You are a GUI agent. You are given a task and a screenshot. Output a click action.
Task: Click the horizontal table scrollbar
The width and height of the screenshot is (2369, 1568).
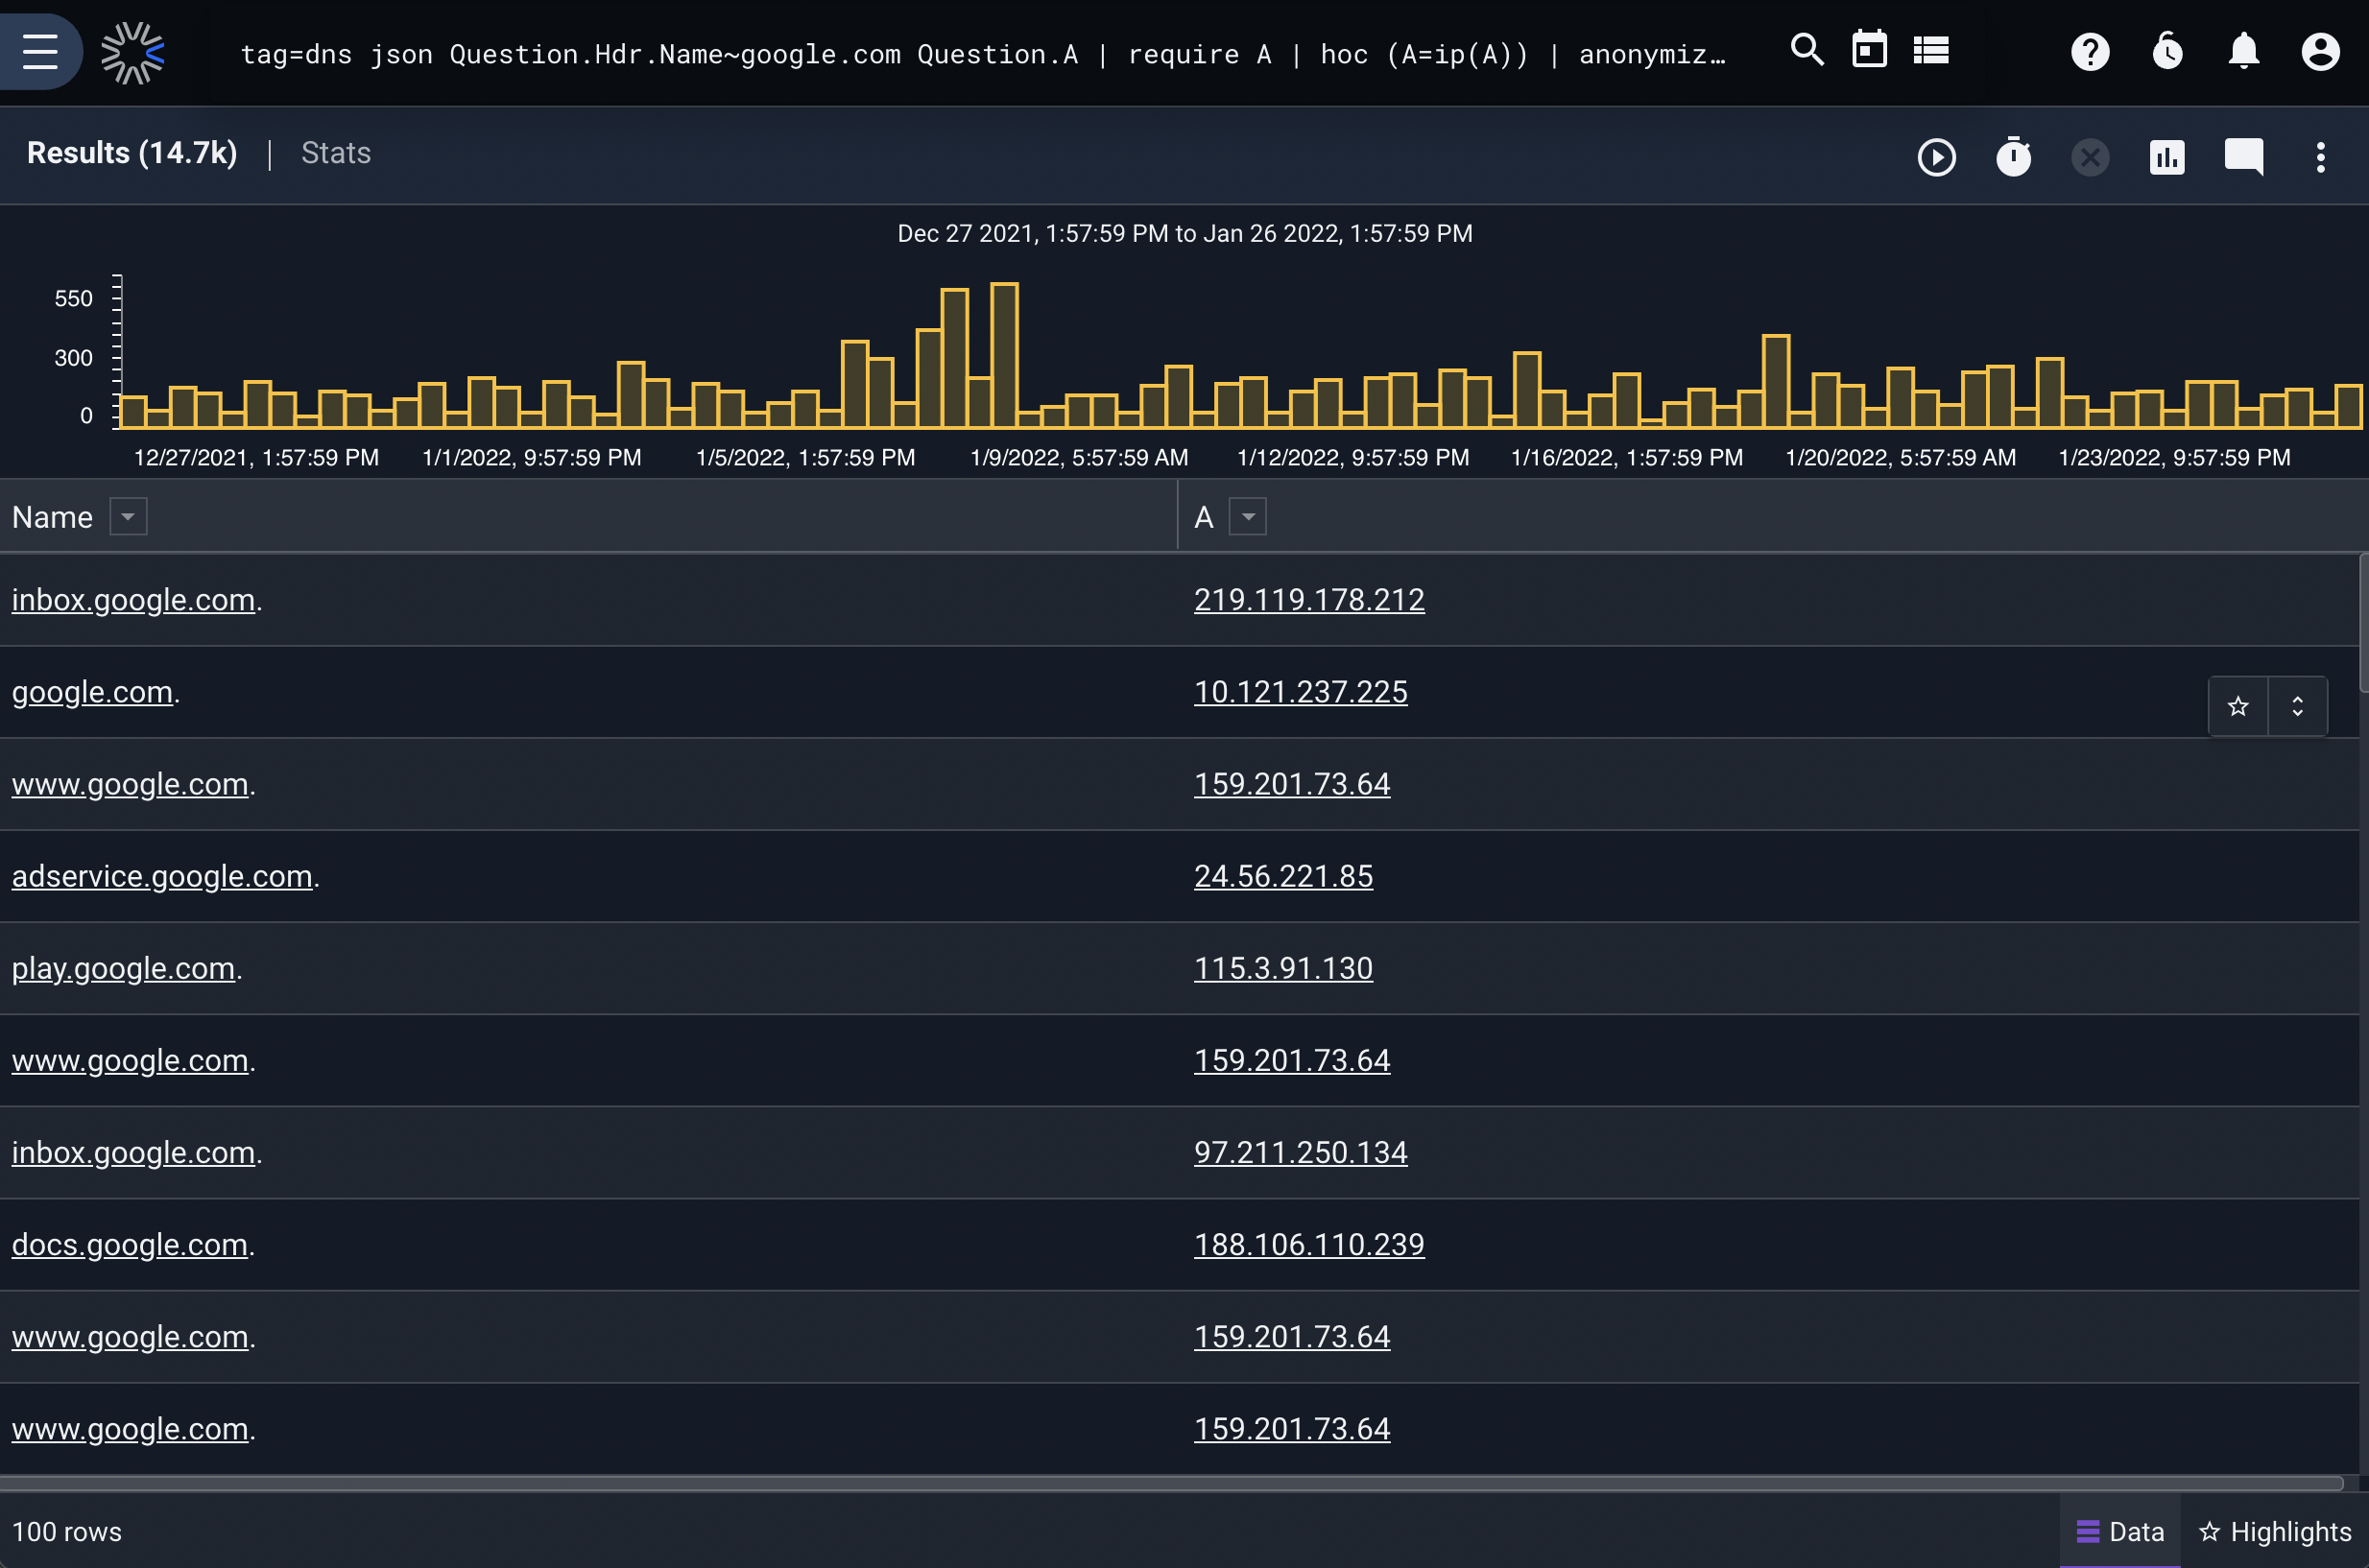pos(1172,1483)
